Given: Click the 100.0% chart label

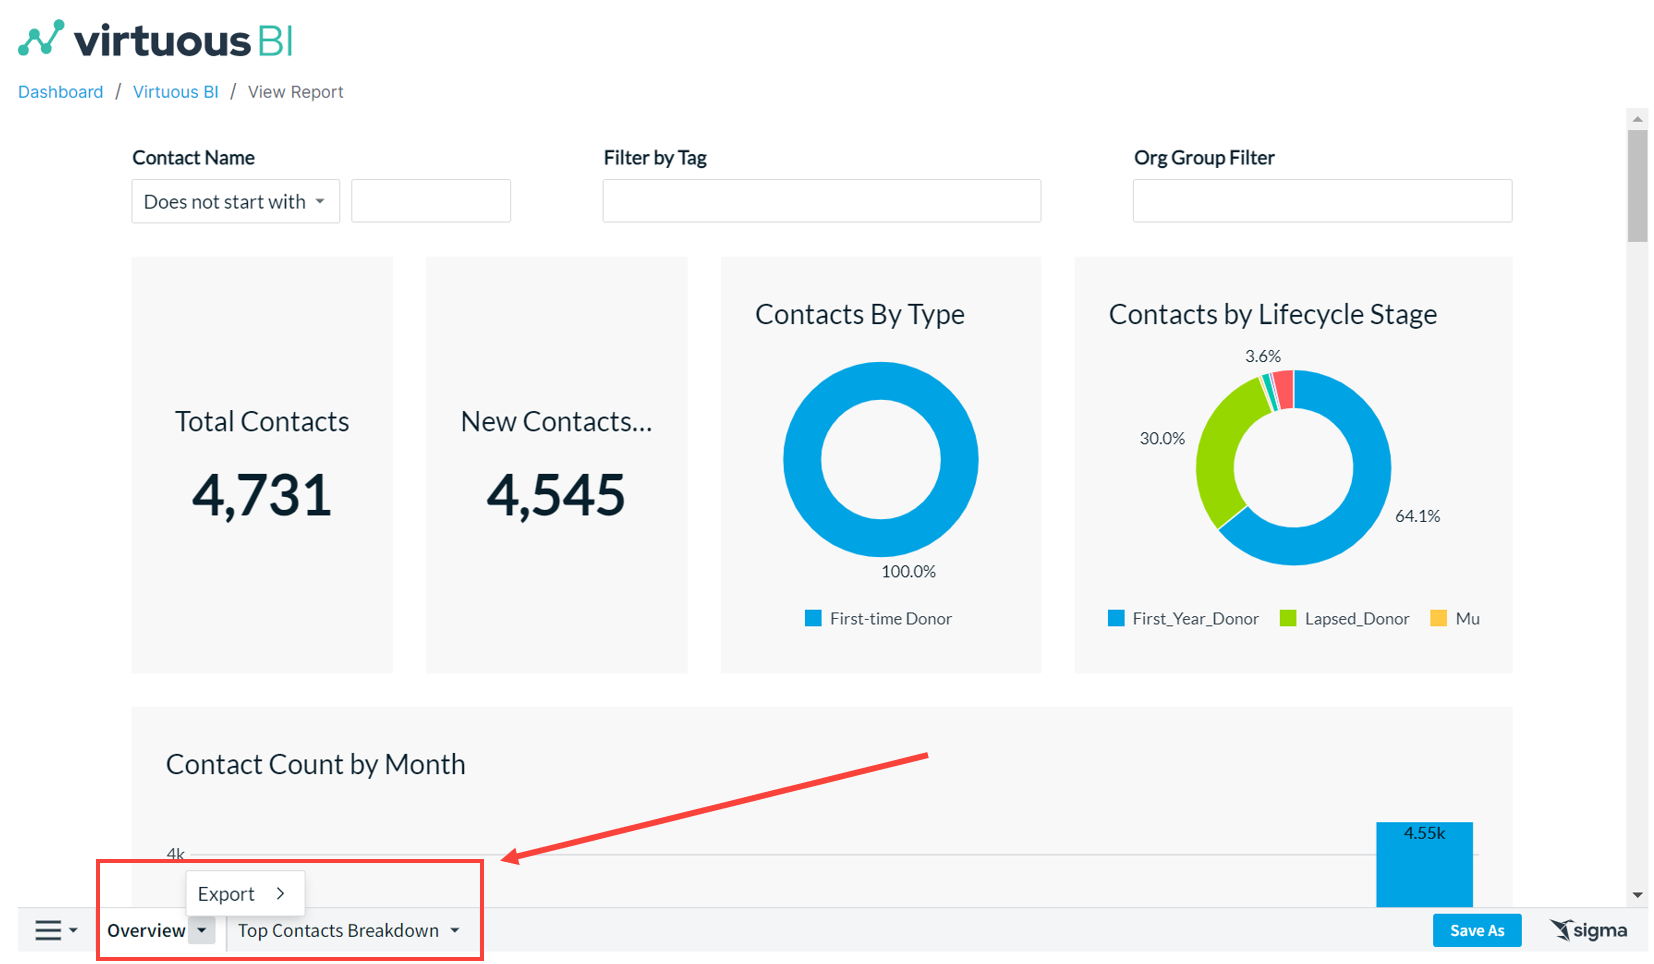Looking at the screenshot, I should click(x=908, y=571).
